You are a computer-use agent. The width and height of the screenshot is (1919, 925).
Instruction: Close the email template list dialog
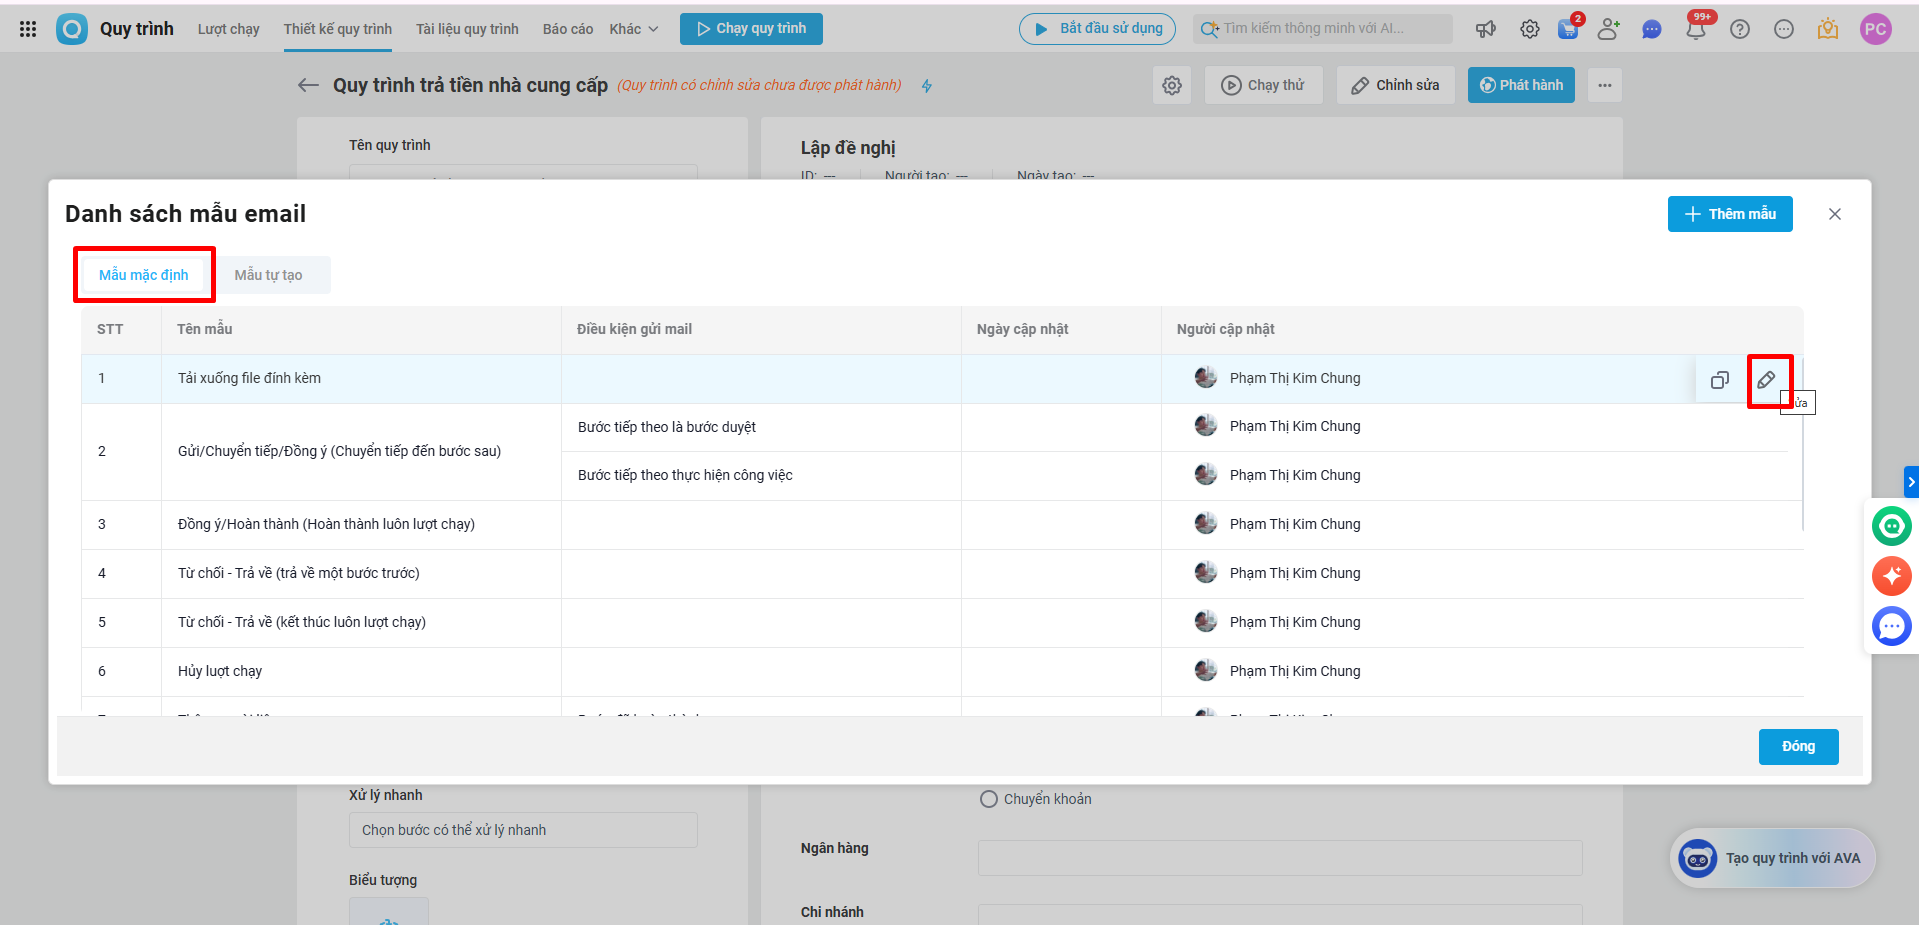pyautogui.click(x=1835, y=214)
